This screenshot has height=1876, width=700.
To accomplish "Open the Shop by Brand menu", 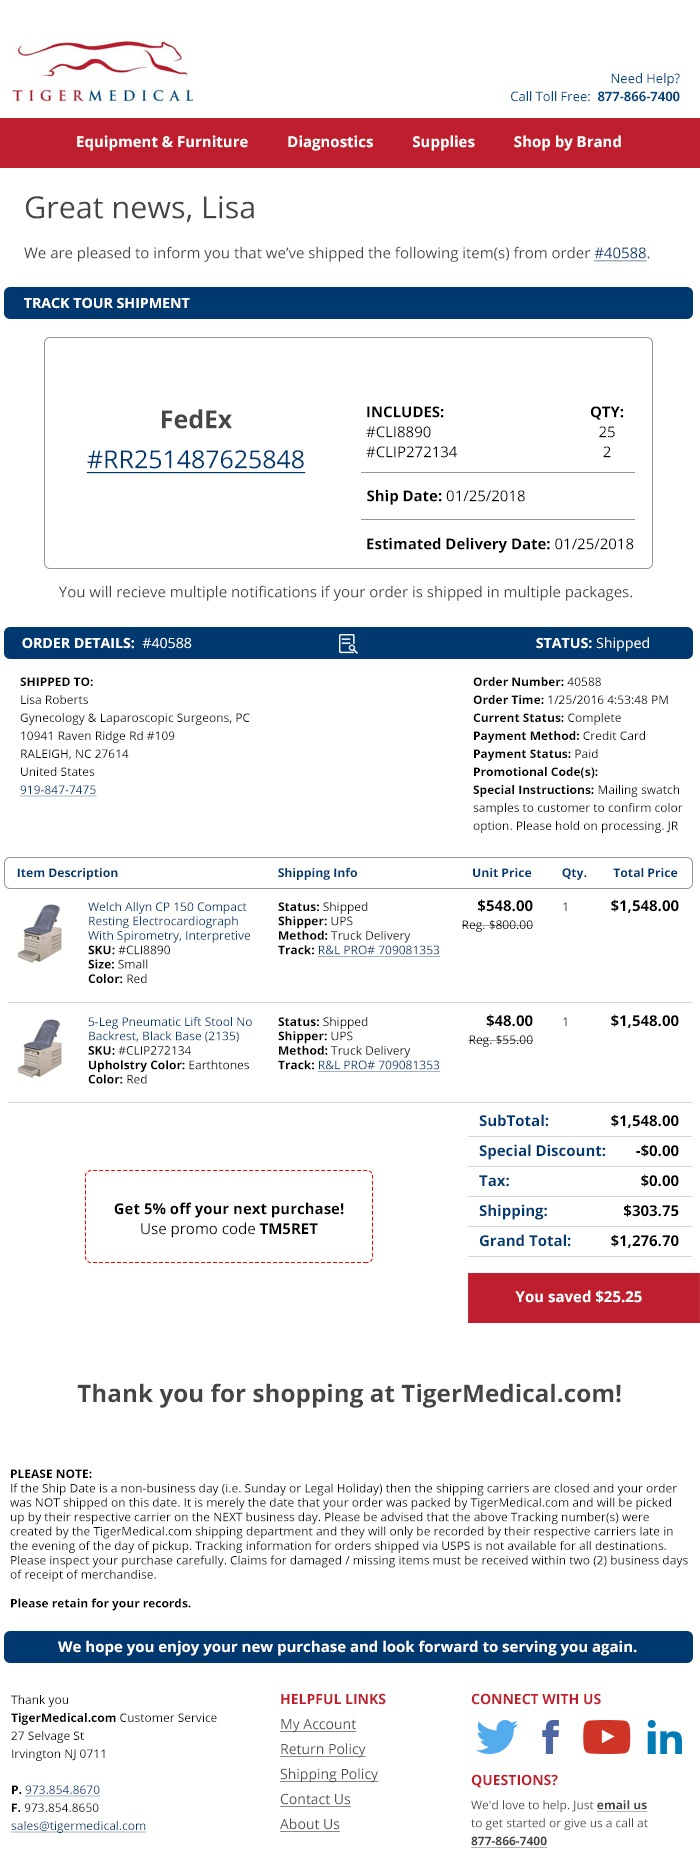I will tap(567, 142).
